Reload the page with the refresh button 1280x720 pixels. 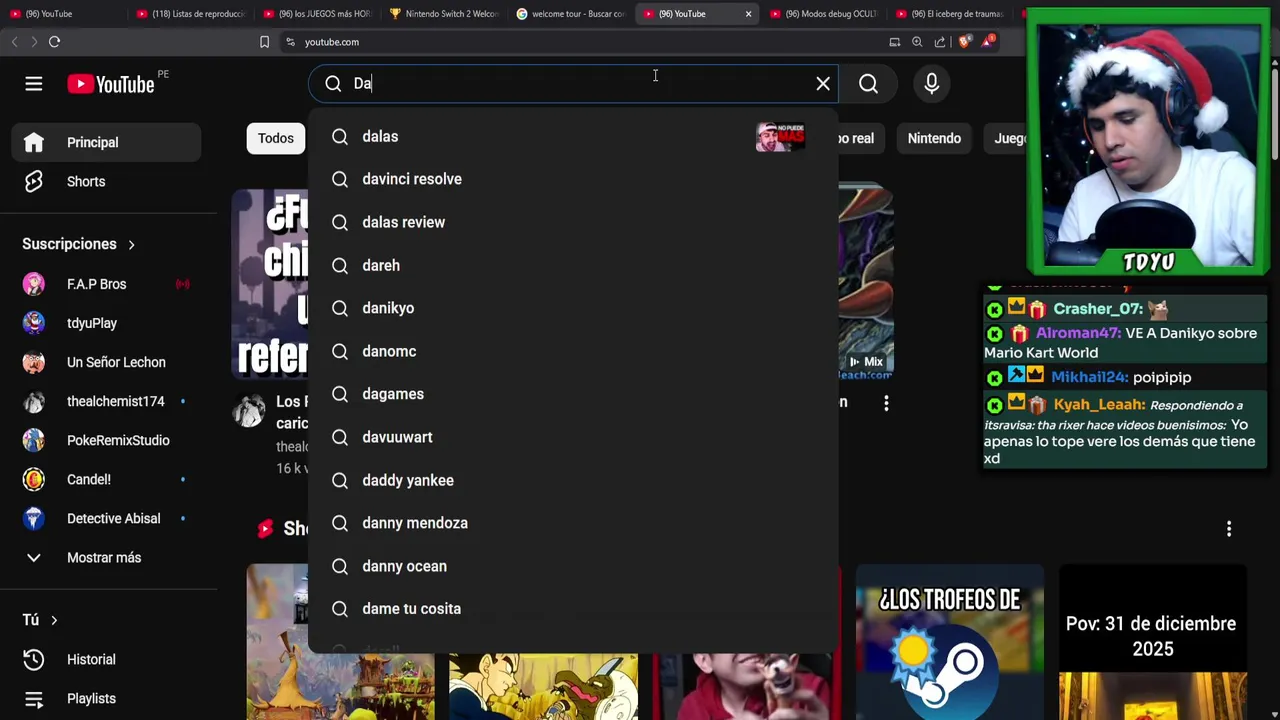pyautogui.click(x=55, y=42)
